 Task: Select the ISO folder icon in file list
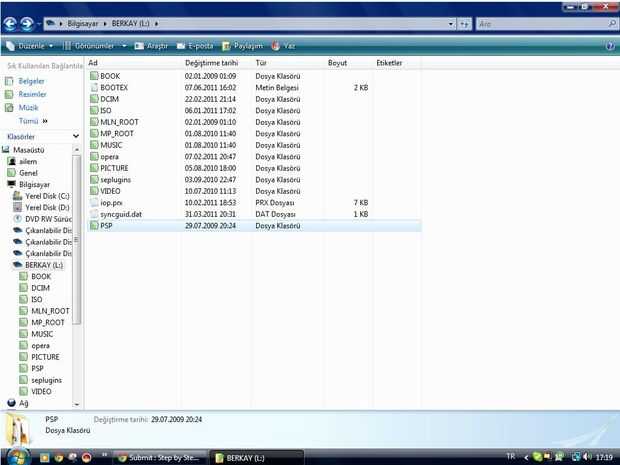[94, 110]
